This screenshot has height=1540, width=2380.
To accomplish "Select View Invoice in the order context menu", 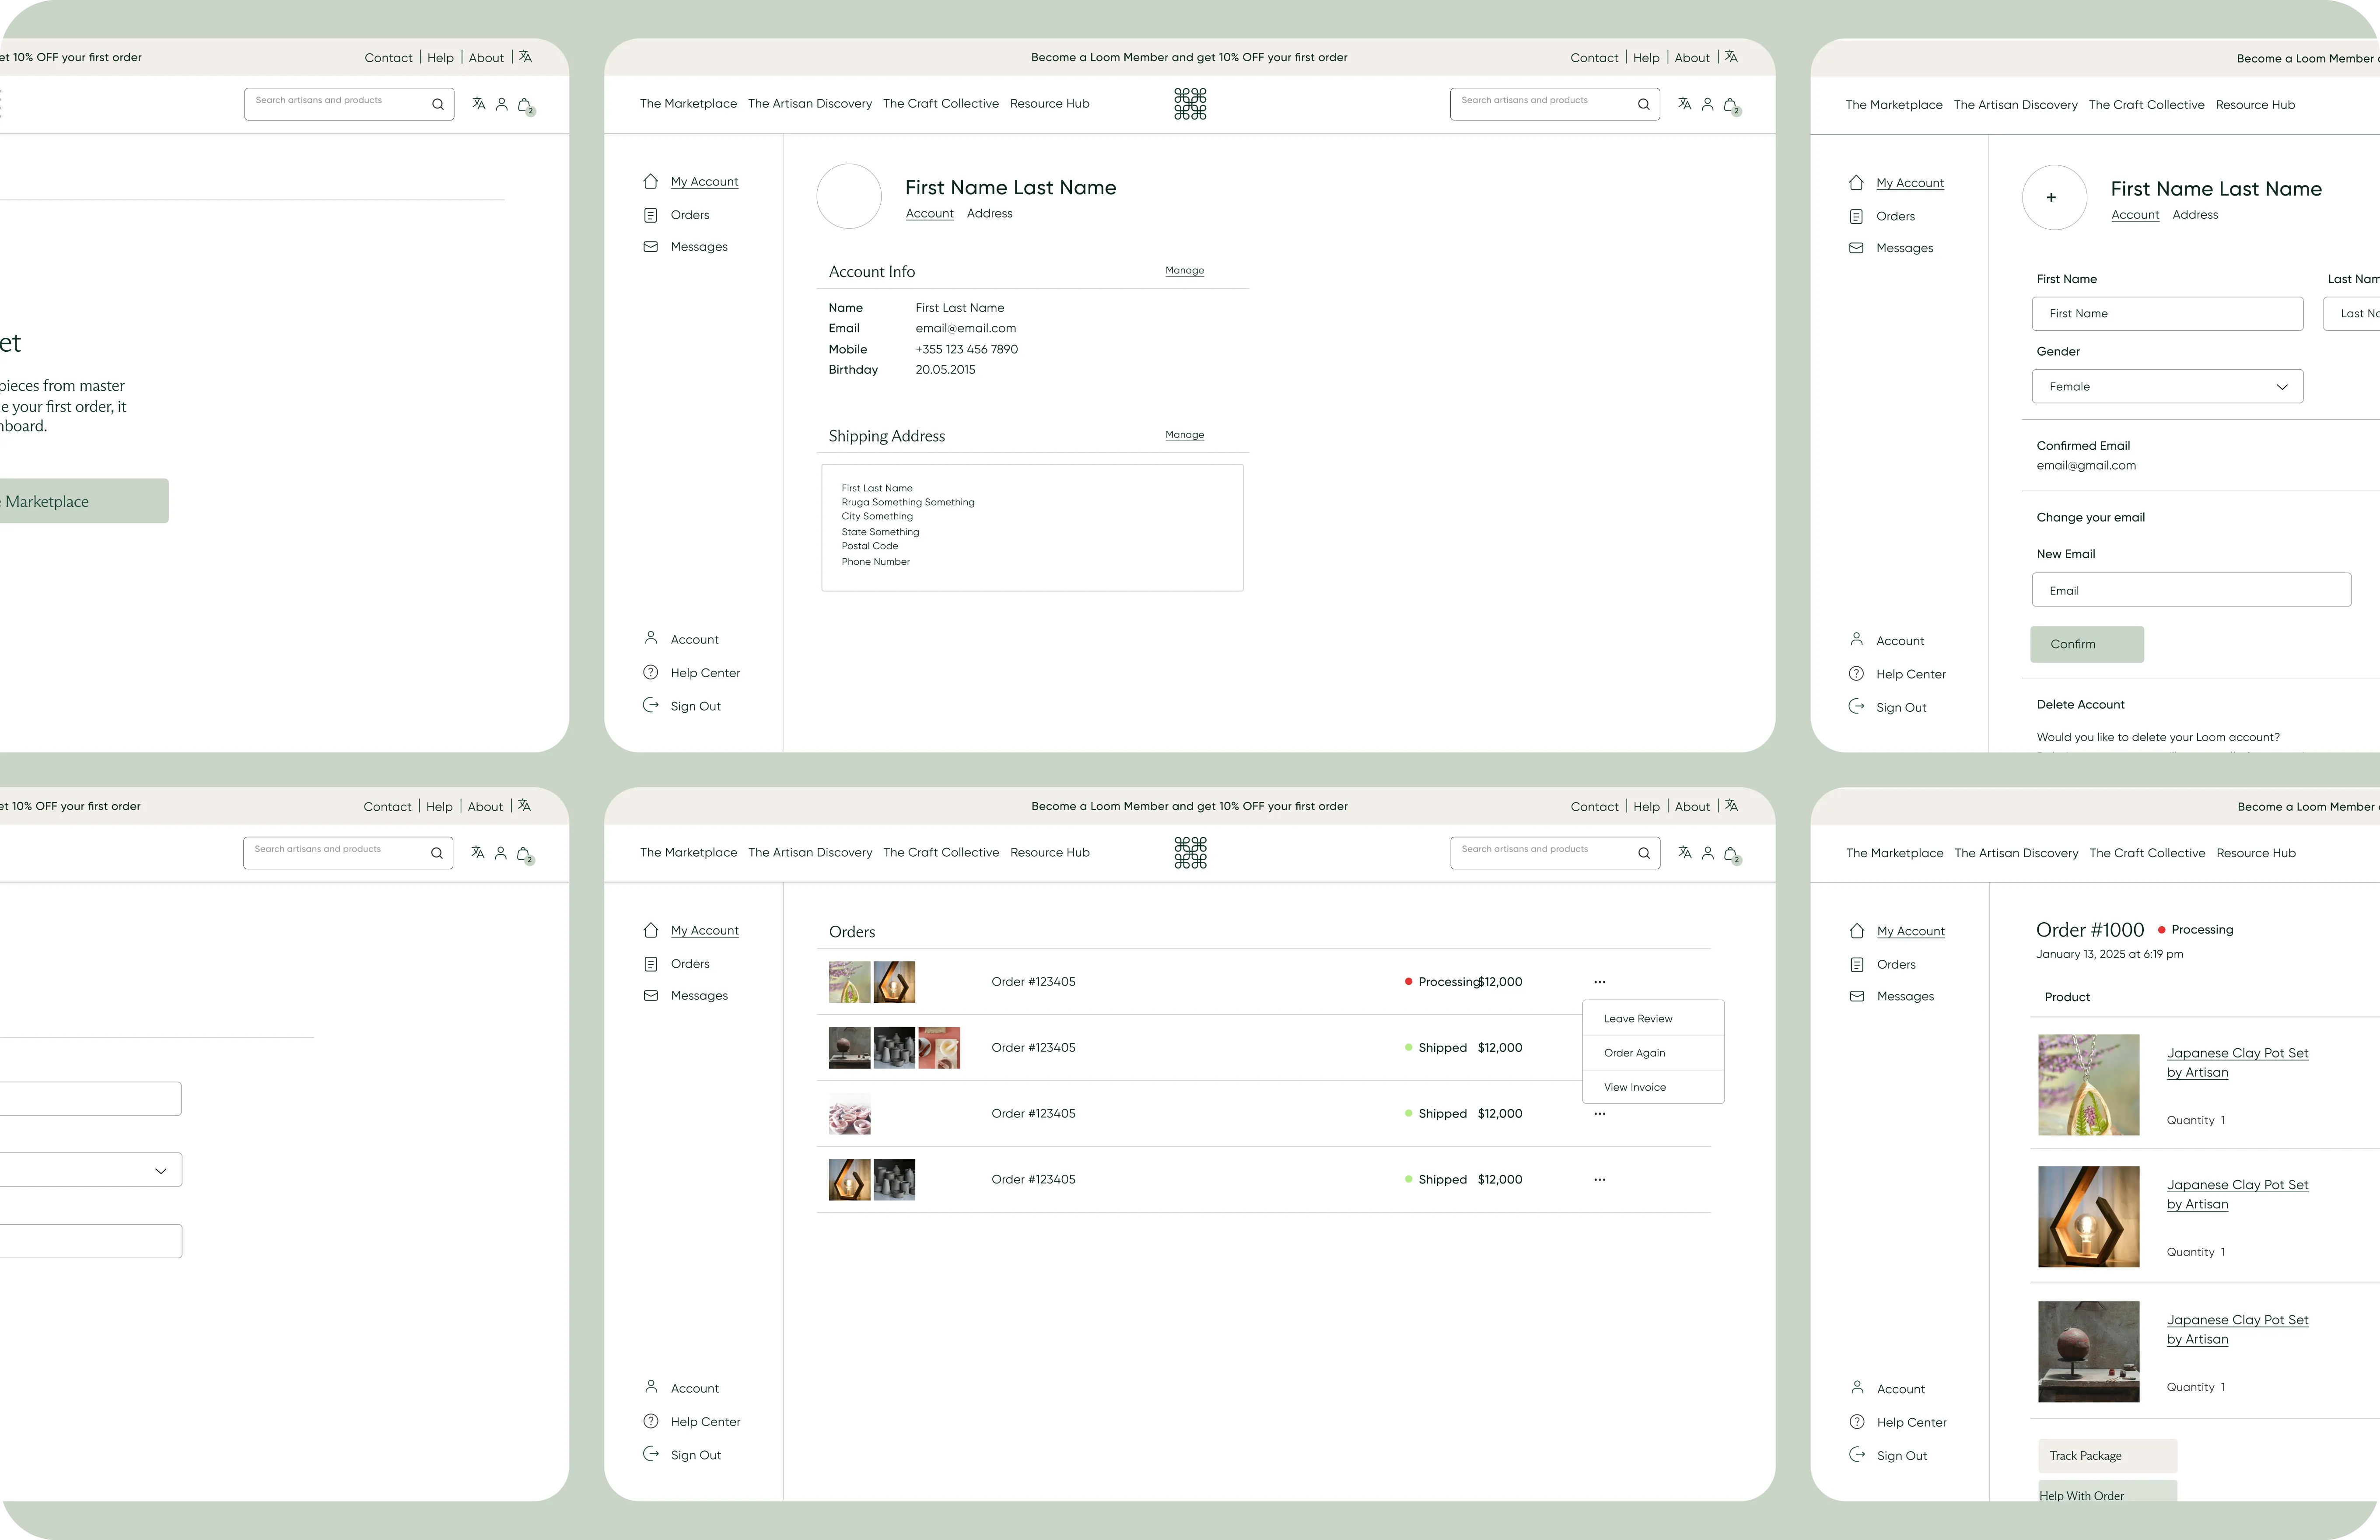I will point(1653,1087).
